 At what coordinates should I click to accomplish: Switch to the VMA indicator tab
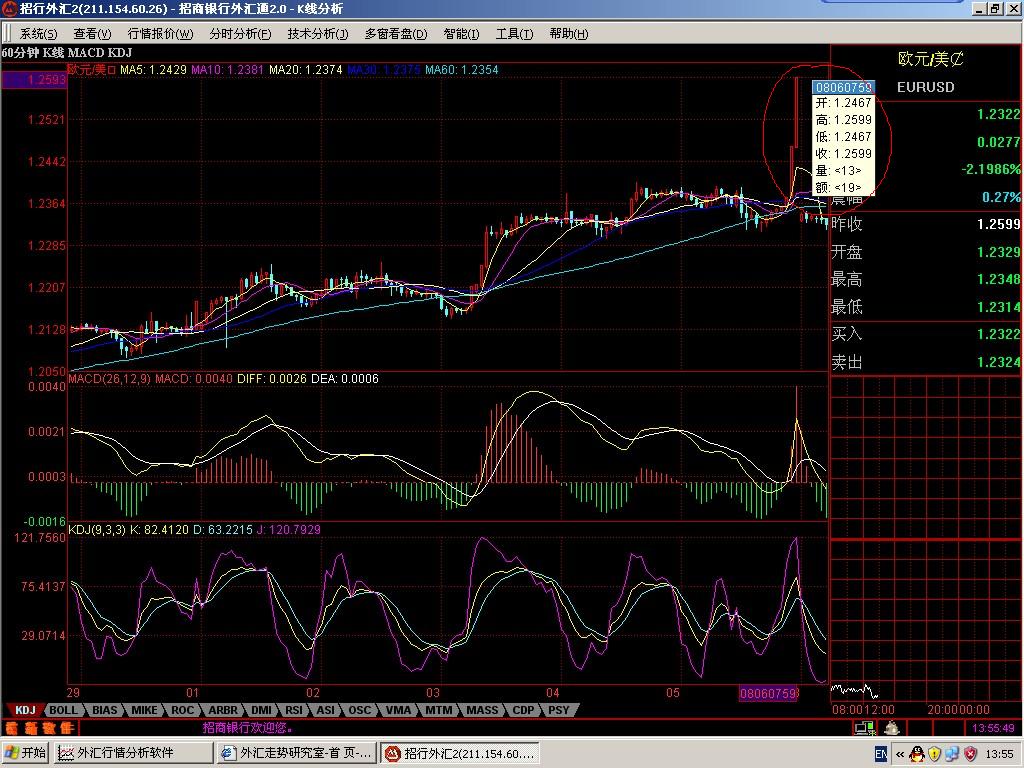(x=398, y=710)
